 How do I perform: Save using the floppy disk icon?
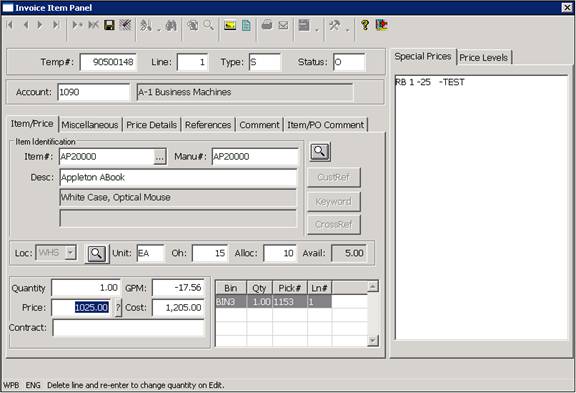click(109, 25)
